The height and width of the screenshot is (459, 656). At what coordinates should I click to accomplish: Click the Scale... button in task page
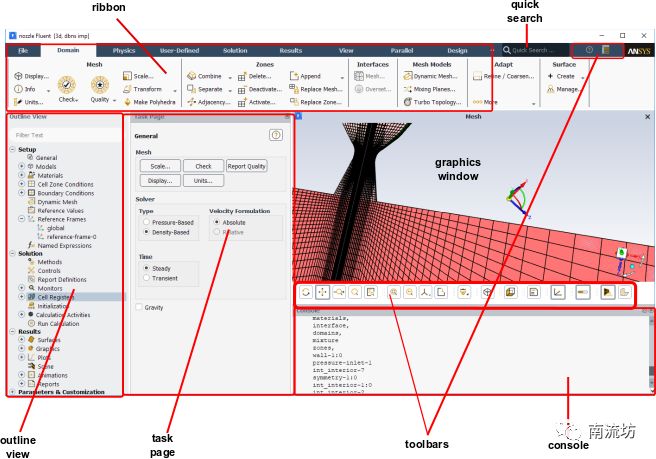(159, 166)
